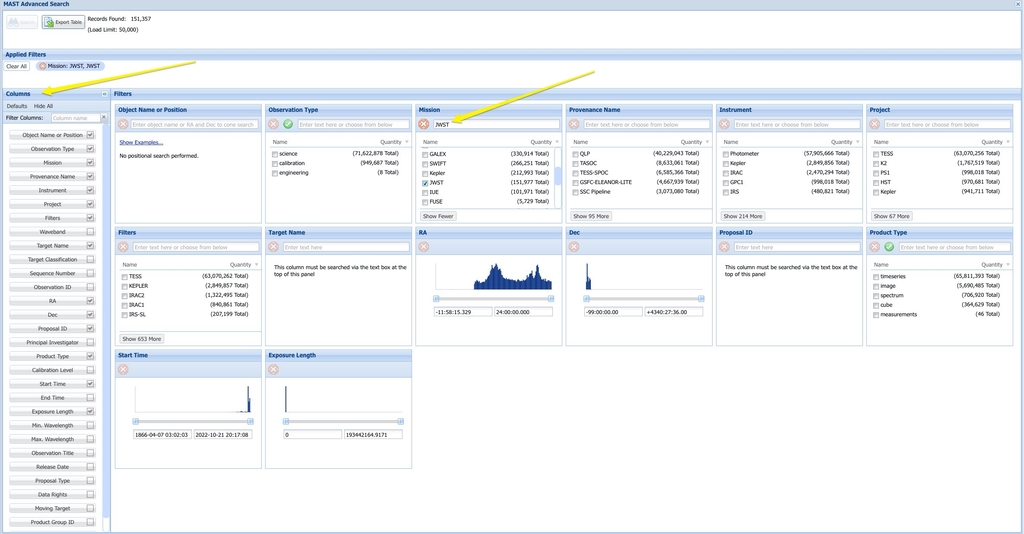This screenshot has width=1024, height=534.
Task: Open the Project Quantity sort arrow
Action: tap(1008, 142)
